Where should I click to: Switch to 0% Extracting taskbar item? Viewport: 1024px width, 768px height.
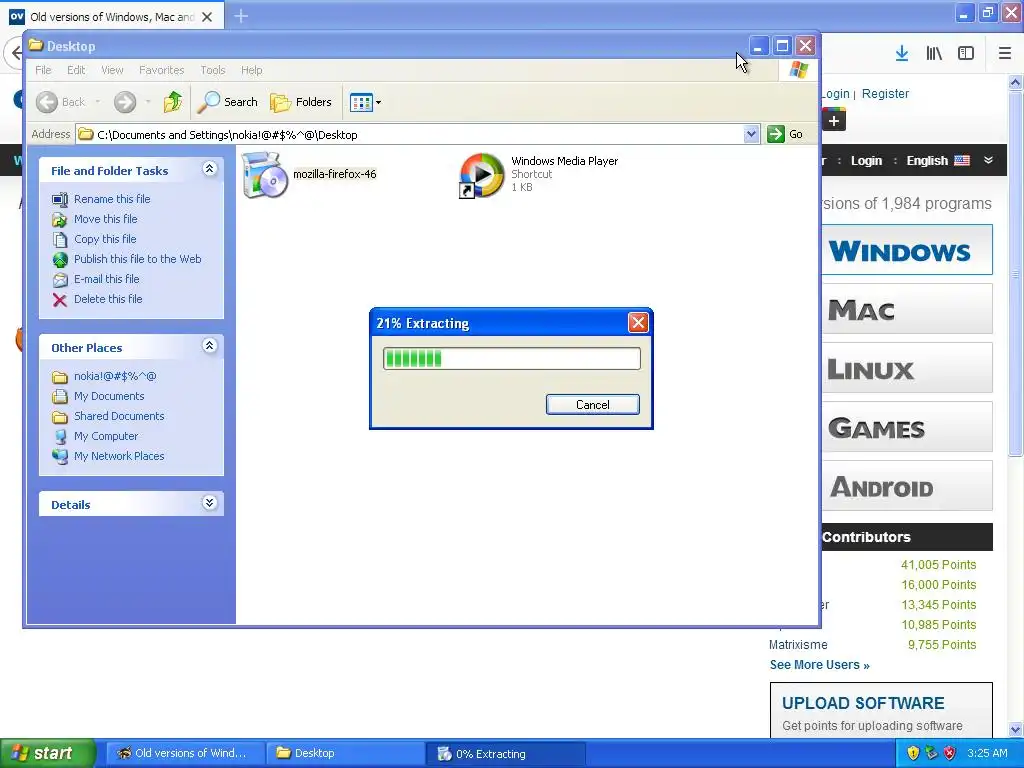click(x=505, y=753)
